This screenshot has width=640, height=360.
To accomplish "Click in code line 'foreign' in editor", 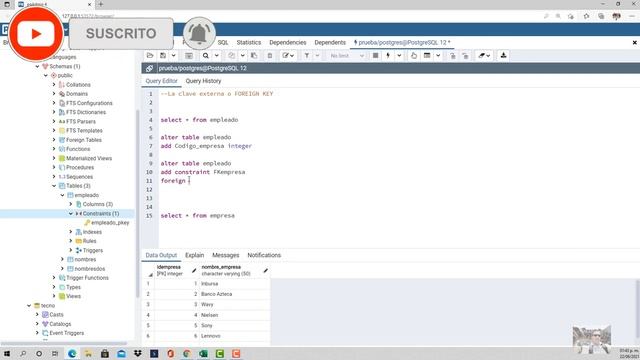I will pyautogui.click(x=173, y=181).
